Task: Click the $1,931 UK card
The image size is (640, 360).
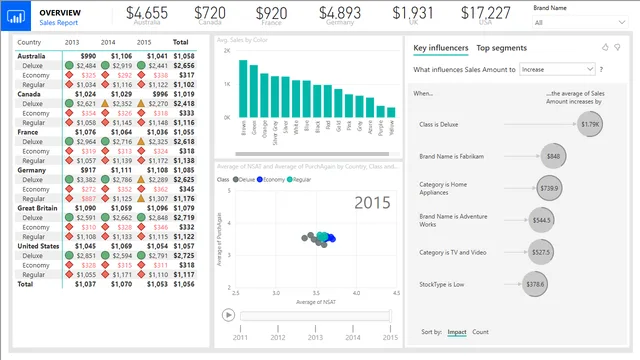Action: click(x=413, y=15)
